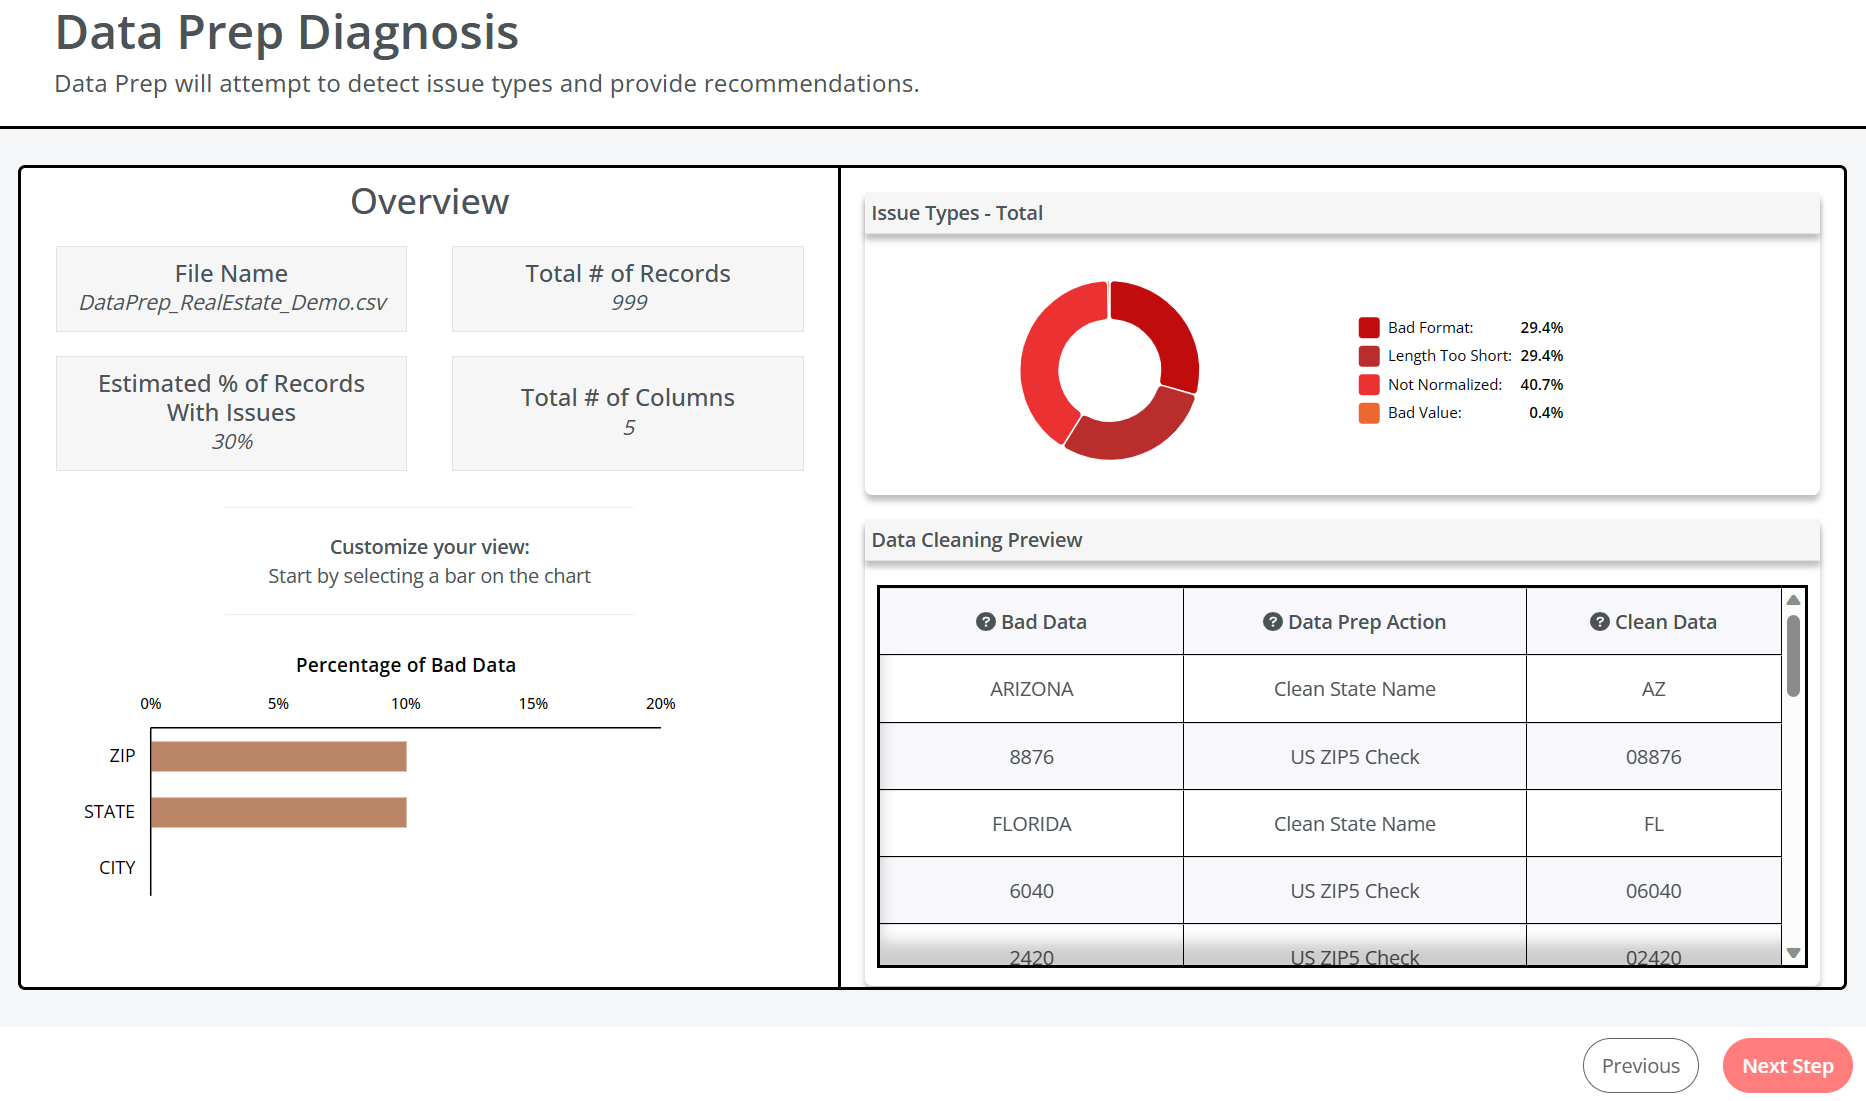Click the help icon beside Bad Data
Image resolution: width=1866 pixels, height=1101 pixels.
985,621
